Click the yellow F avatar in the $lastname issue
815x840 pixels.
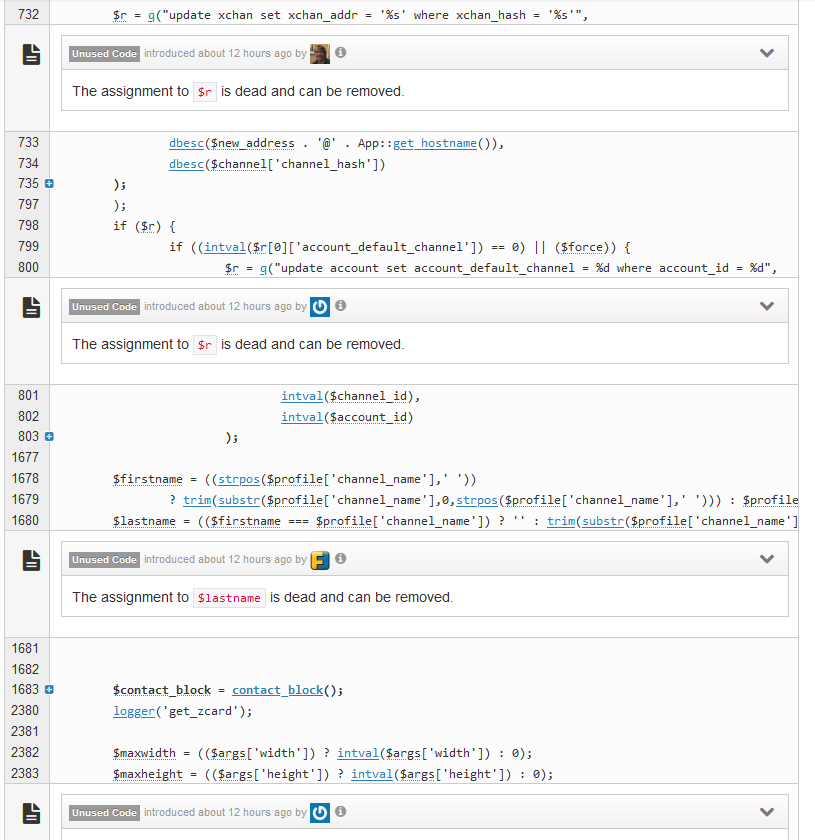[320, 560]
